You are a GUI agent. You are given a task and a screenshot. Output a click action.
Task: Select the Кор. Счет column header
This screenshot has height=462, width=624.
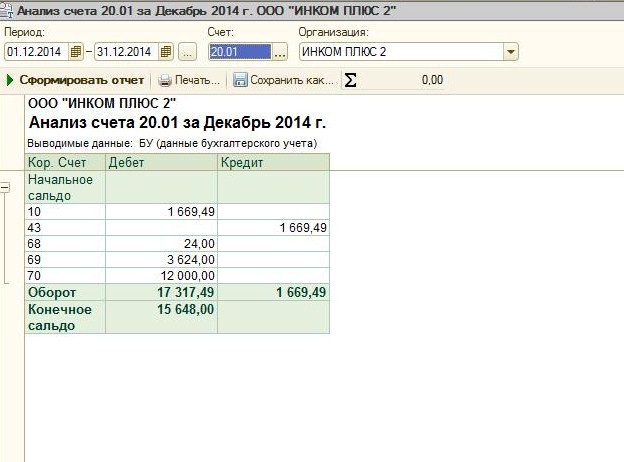[x=65, y=162]
